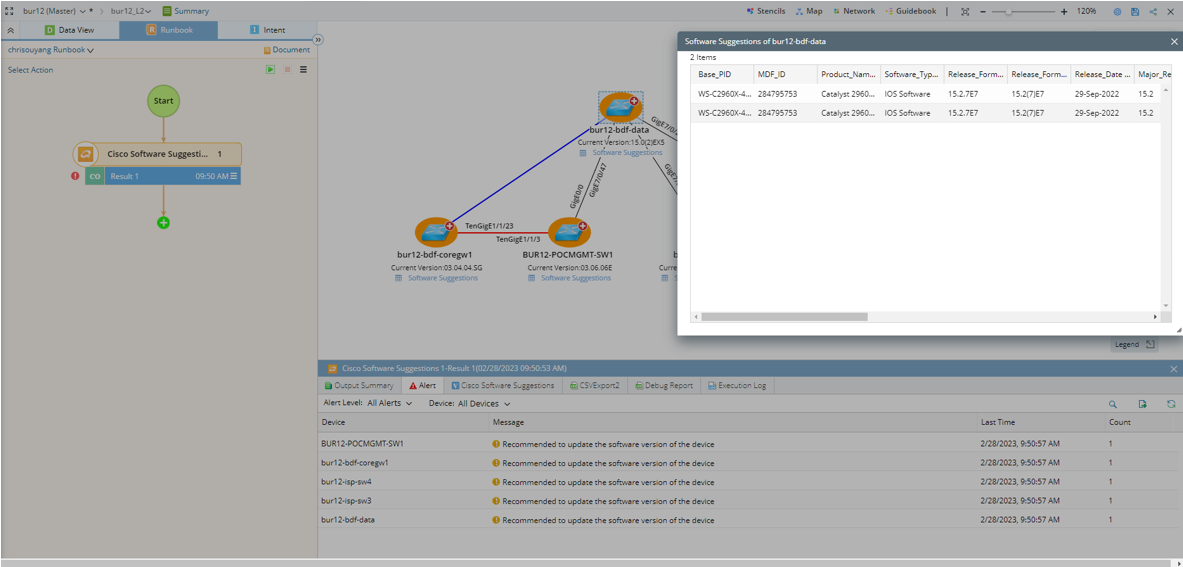The height and width of the screenshot is (567, 1183).
Task: Switch to the Execution Log tab
Action: tap(737, 385)
